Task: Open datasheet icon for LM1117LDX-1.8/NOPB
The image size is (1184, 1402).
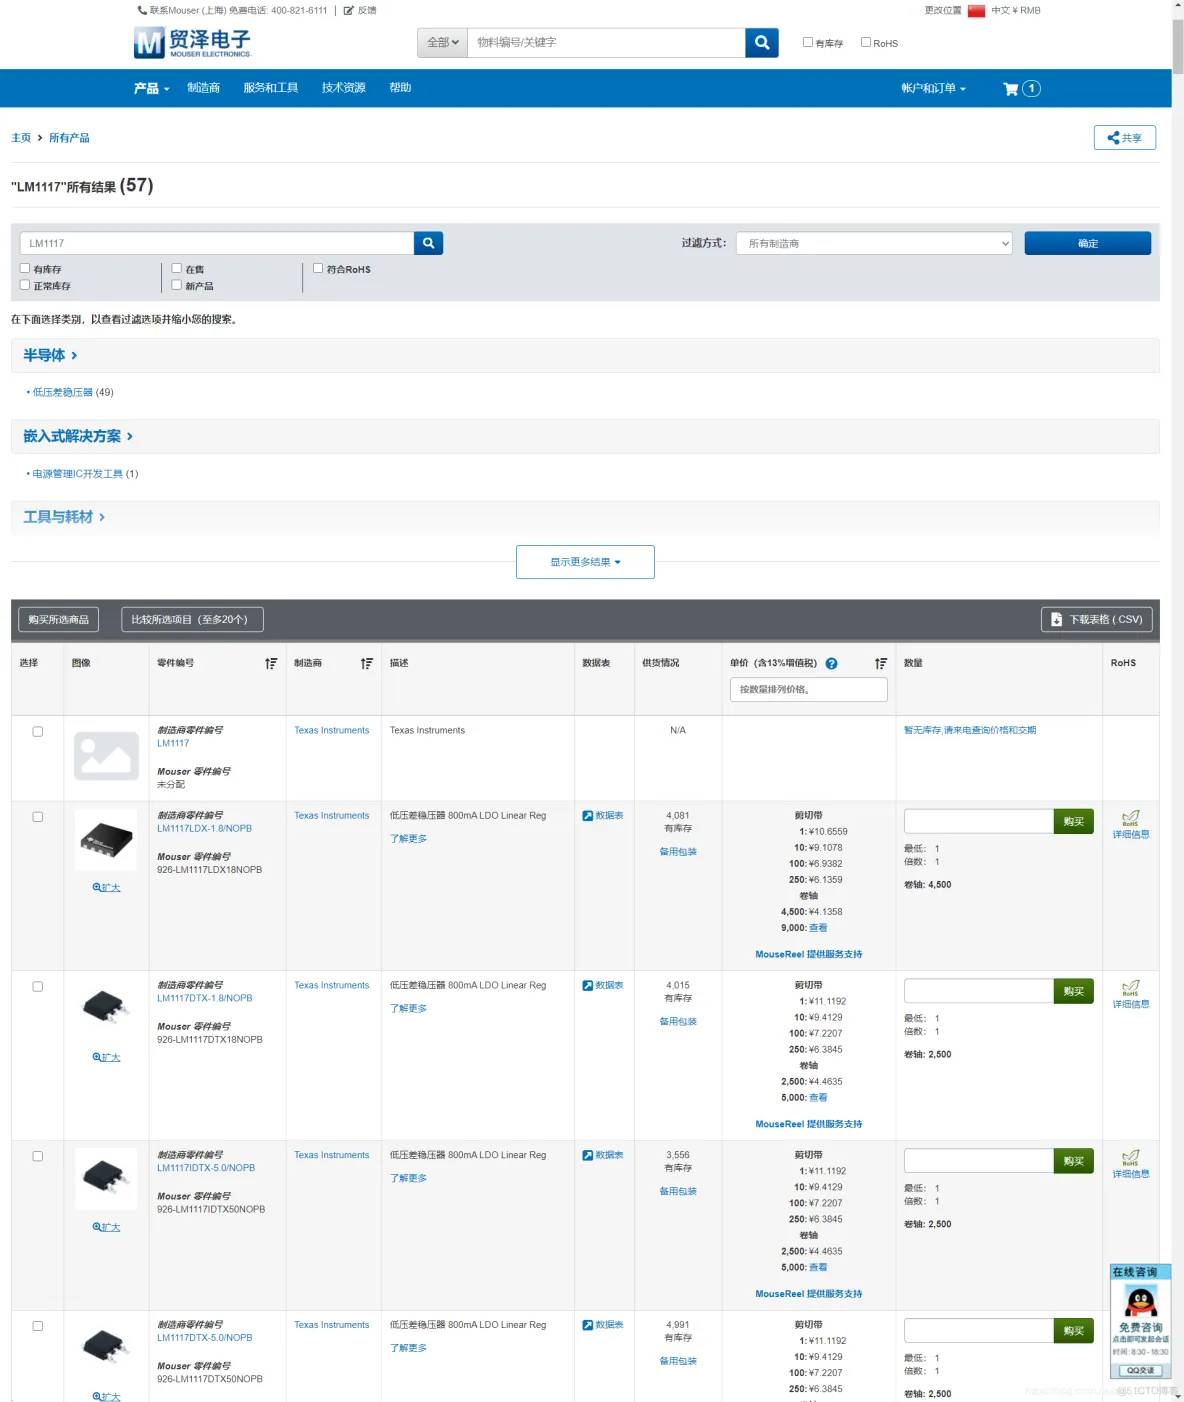Action: click(x=588, y=816)
